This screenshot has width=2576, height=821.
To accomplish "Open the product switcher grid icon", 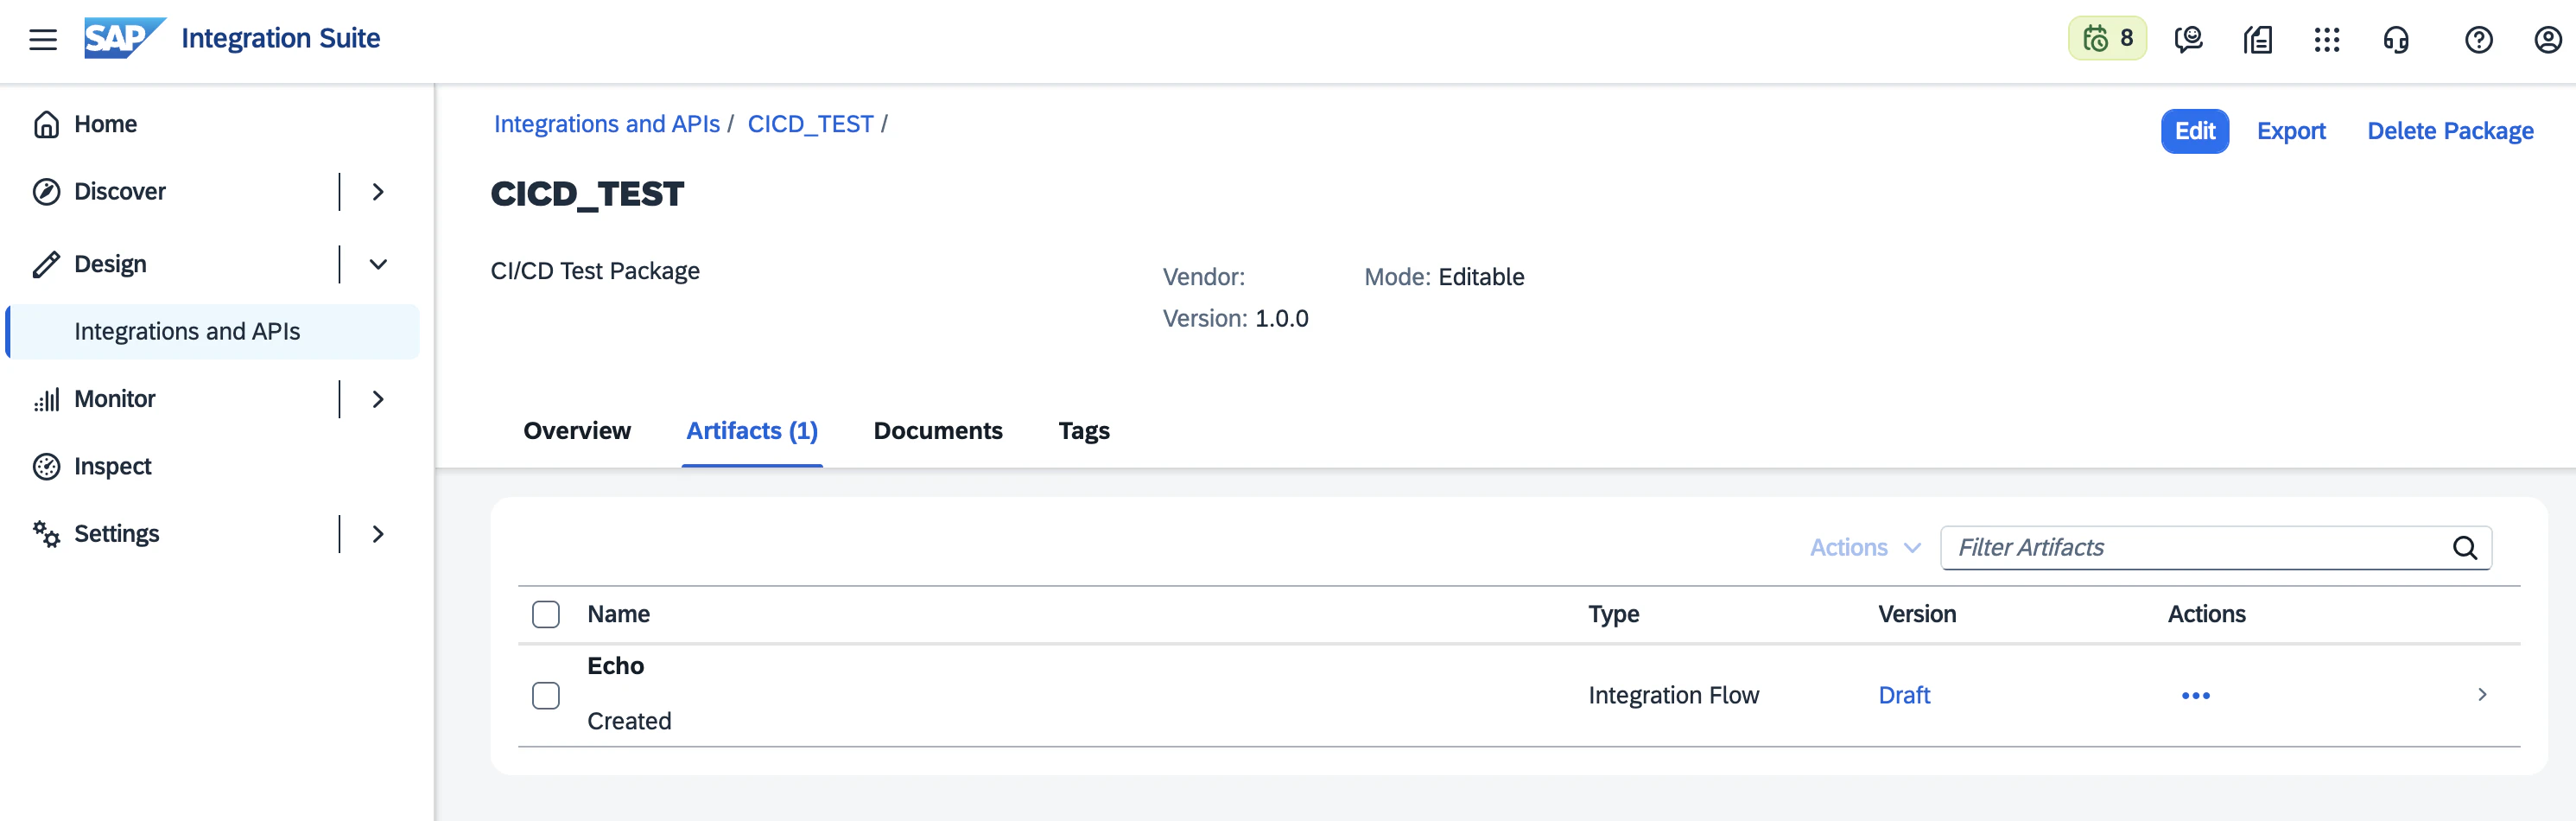I will tap(2327, 40).
